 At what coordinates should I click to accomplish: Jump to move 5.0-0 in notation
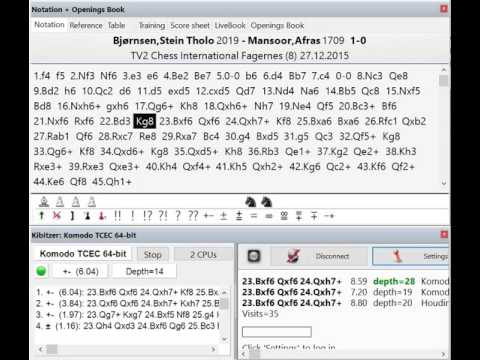[x=228, y=76]
